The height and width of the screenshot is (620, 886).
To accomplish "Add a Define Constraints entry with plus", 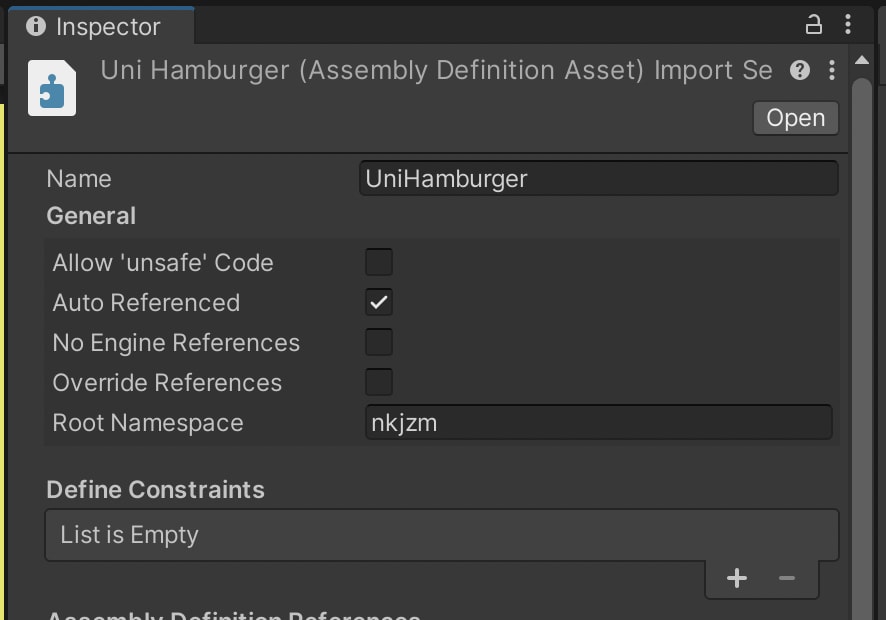I will coord(737,578).
